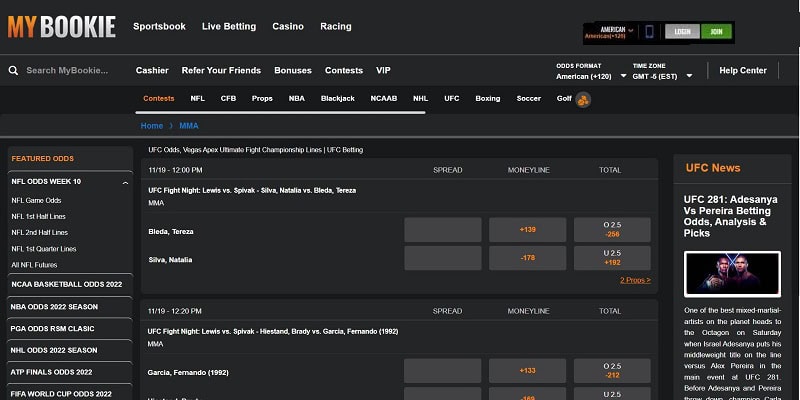Open the Racing menu
The image size is (800, 400).
point(336,27)
